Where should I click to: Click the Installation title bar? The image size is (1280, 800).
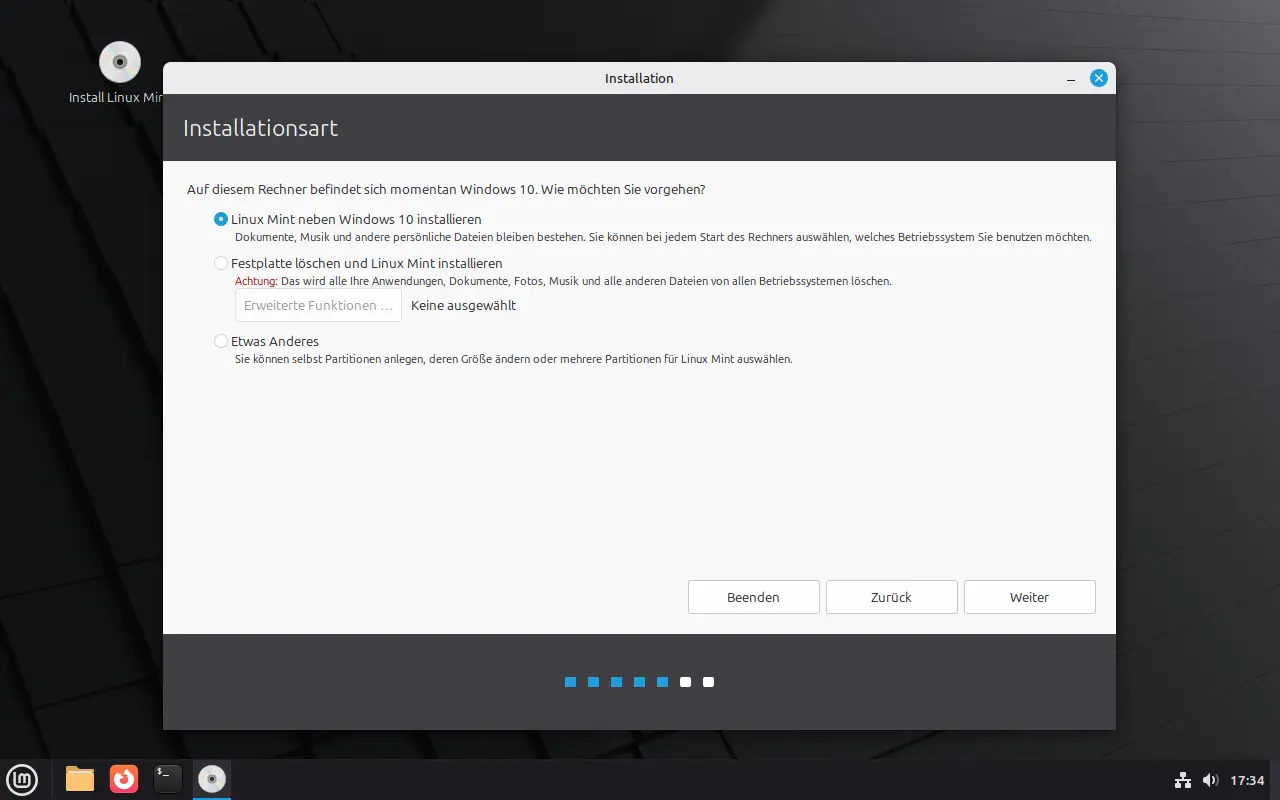[x=639, y=78]
